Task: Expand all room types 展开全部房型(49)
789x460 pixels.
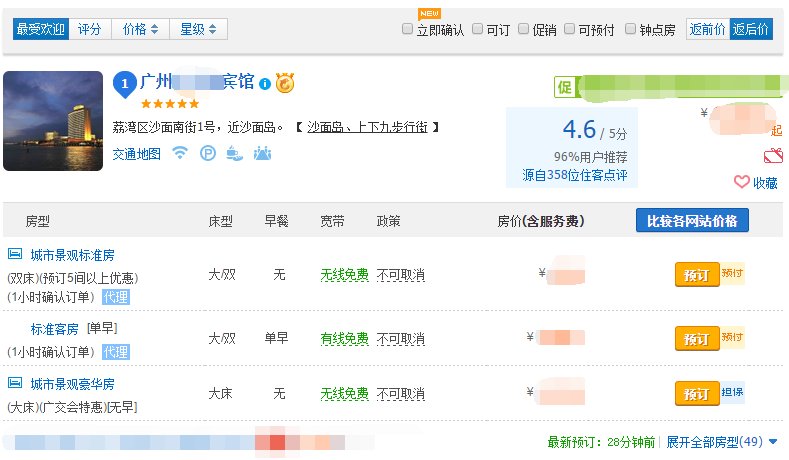Action: (x=722, y=442)
